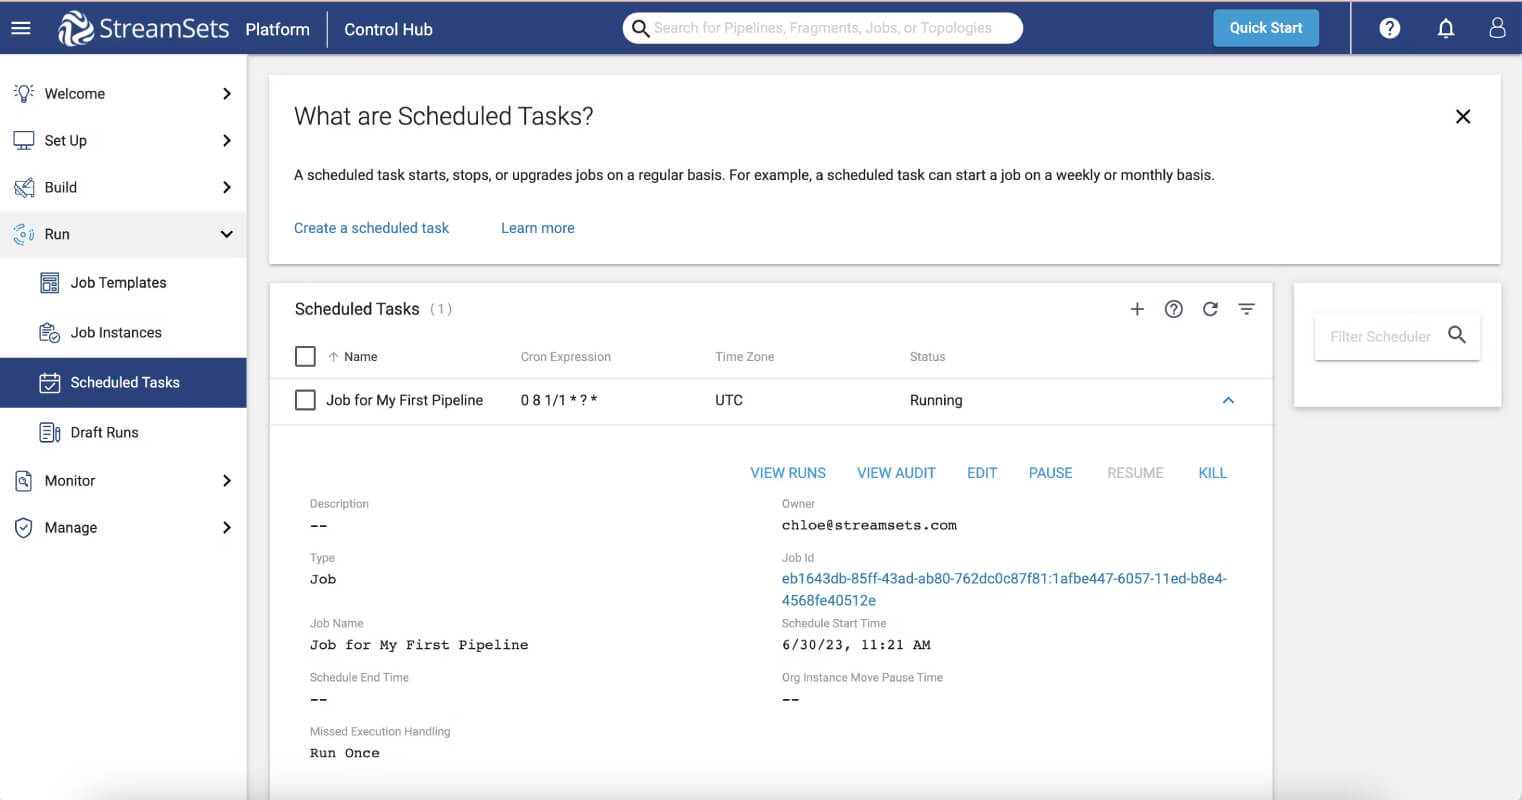Refresh the scheduled tasks list
This screenshot has width=1522, height=800.
(1210, 309)
